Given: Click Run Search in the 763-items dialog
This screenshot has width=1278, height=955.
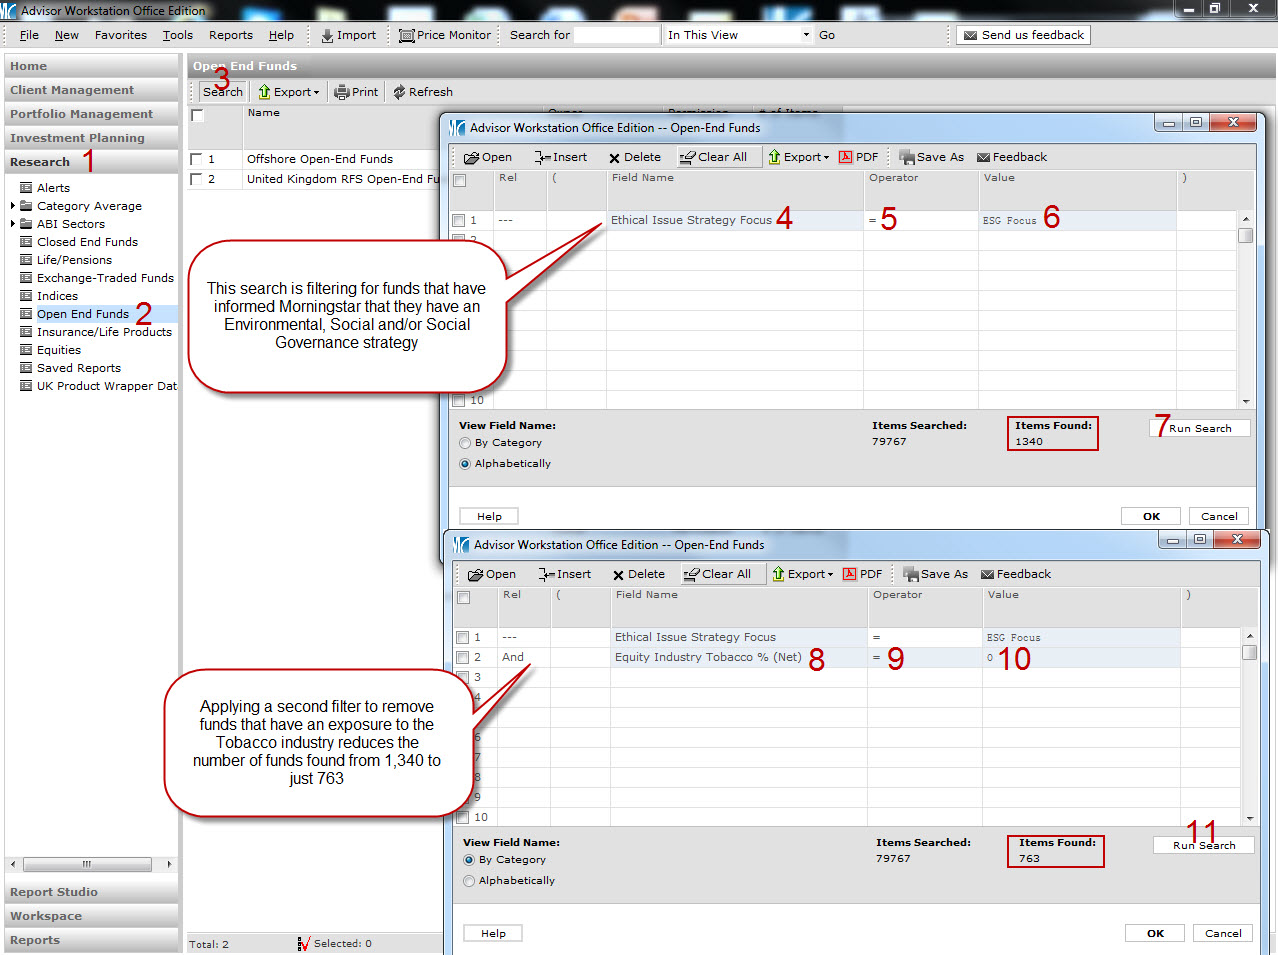Looking at the screenshot, I should 1203,845.
